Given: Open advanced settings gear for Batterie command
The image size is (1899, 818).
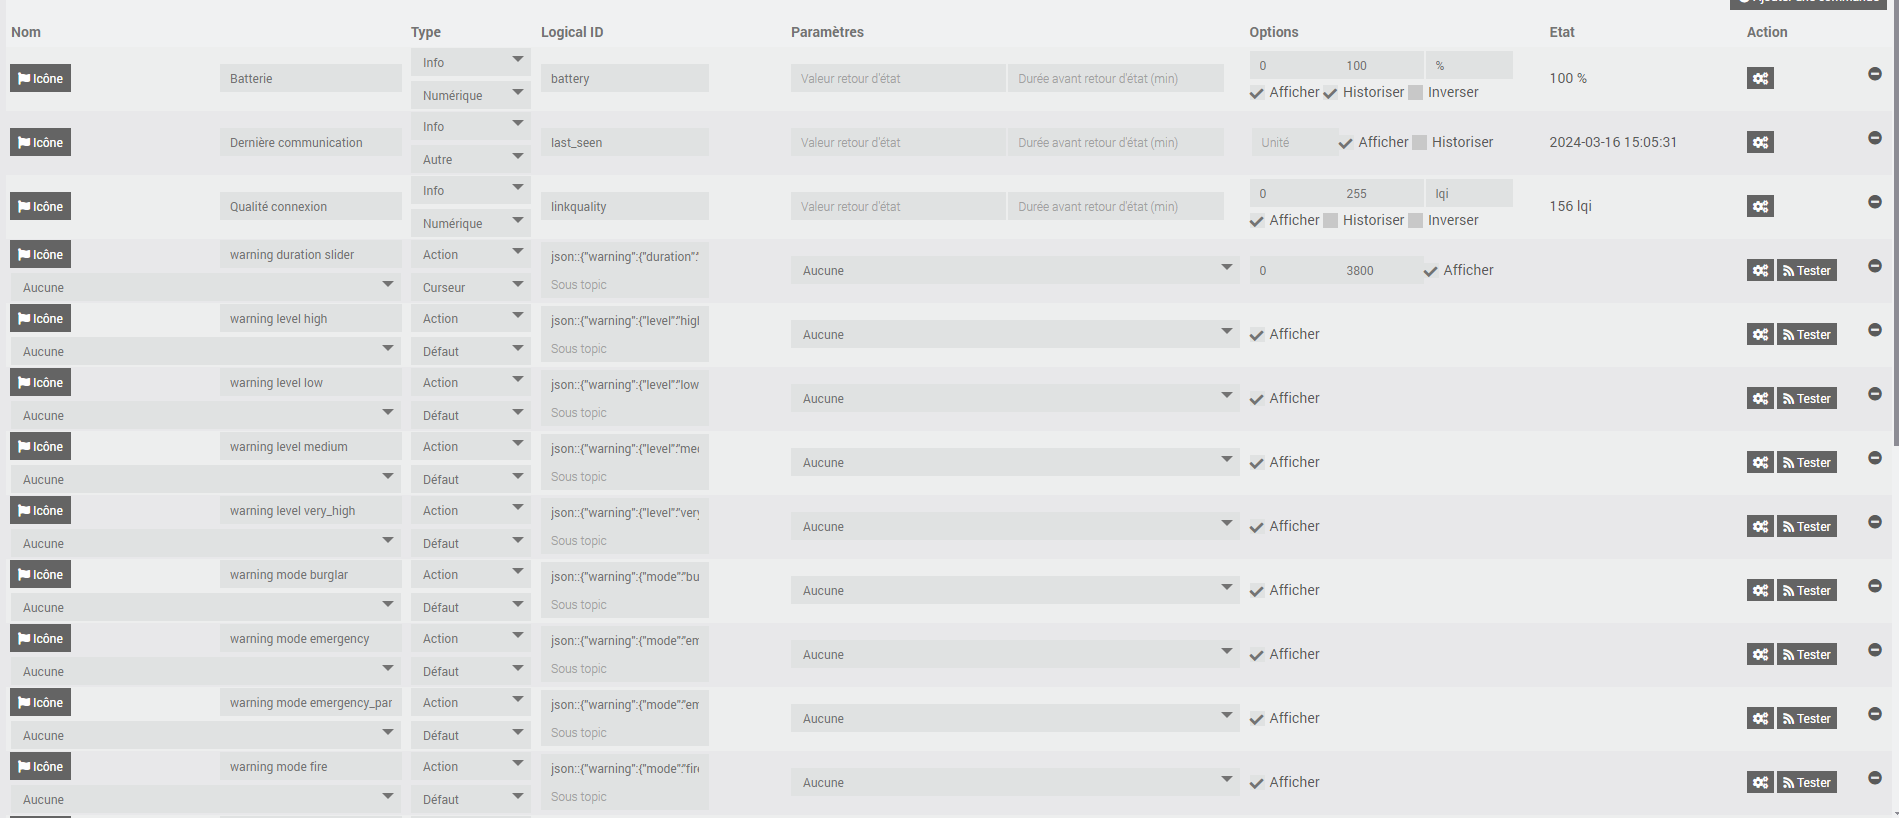Looking at the screenshot, I should click(x=1760, y=78).
